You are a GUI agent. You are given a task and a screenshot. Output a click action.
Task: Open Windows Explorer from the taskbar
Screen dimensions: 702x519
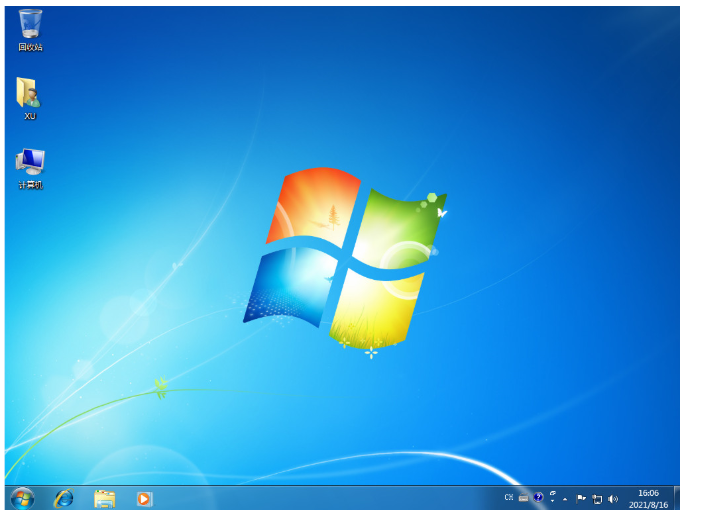(104, 498)
